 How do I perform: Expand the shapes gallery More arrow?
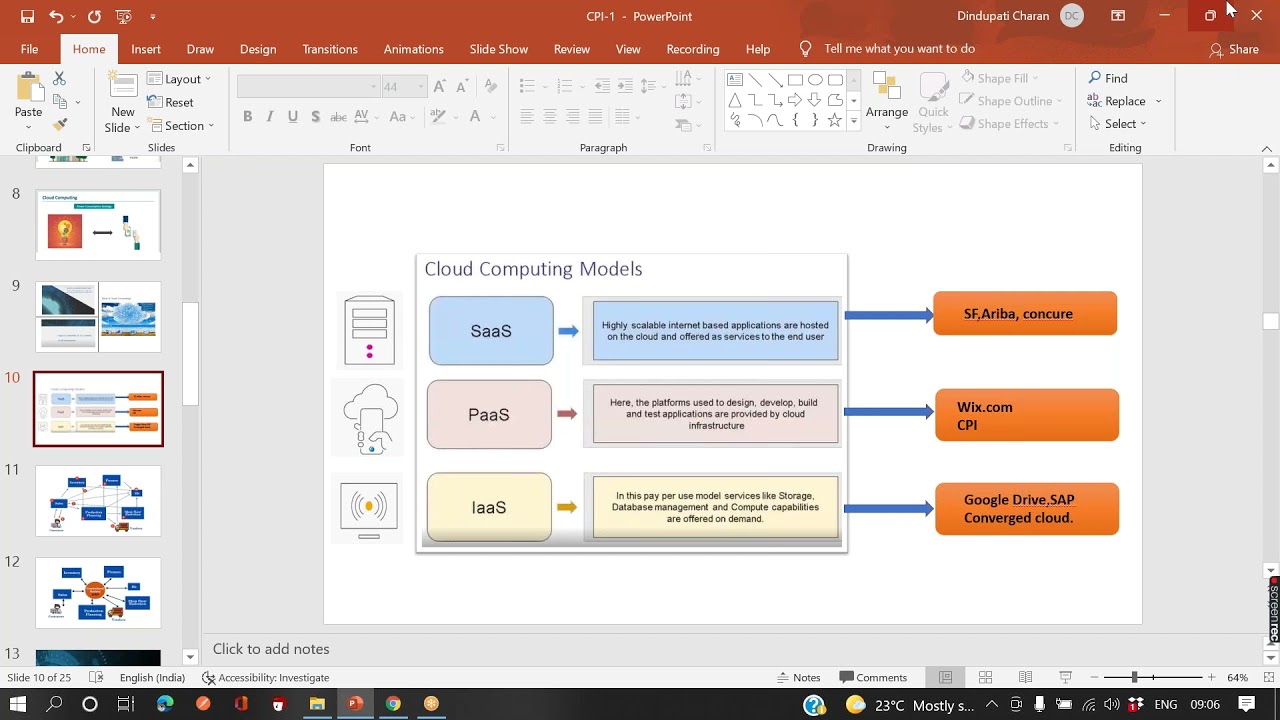pos(853,121)
